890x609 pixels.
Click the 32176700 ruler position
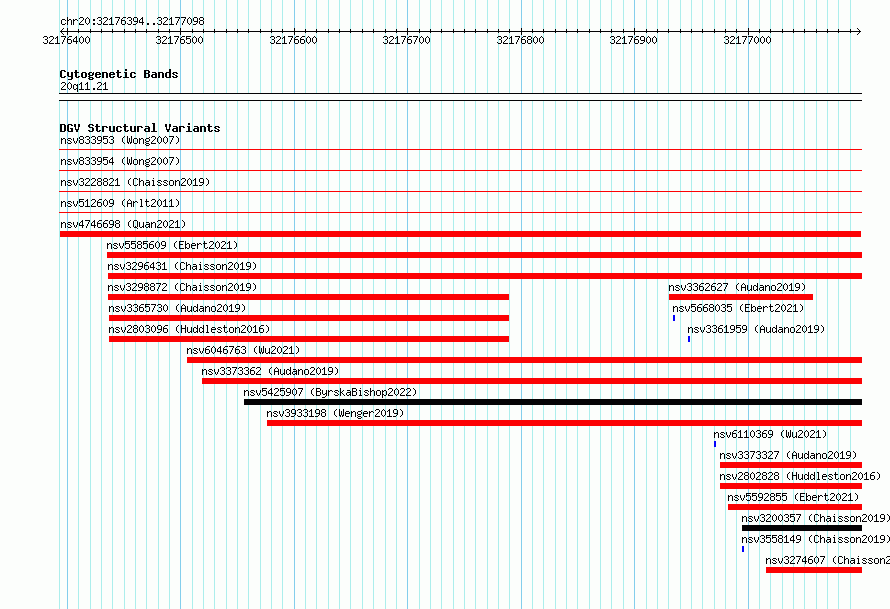point(406,40)
